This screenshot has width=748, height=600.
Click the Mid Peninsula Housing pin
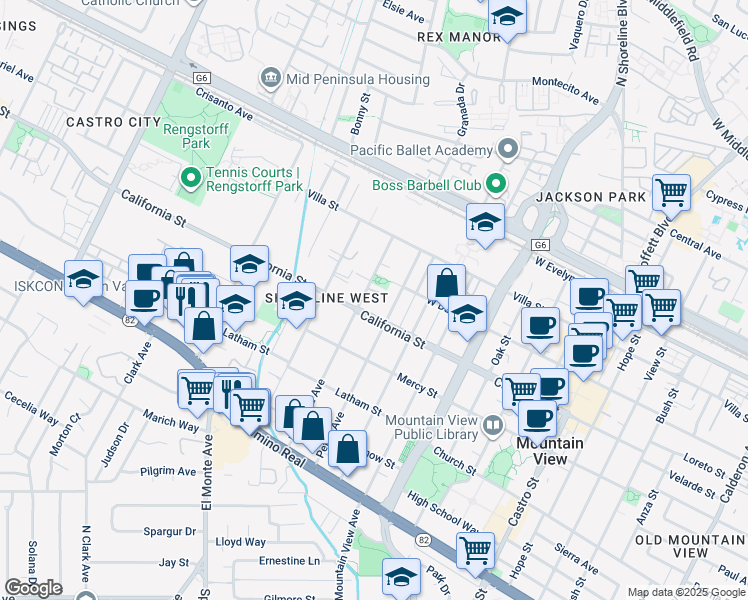[270, 78]
